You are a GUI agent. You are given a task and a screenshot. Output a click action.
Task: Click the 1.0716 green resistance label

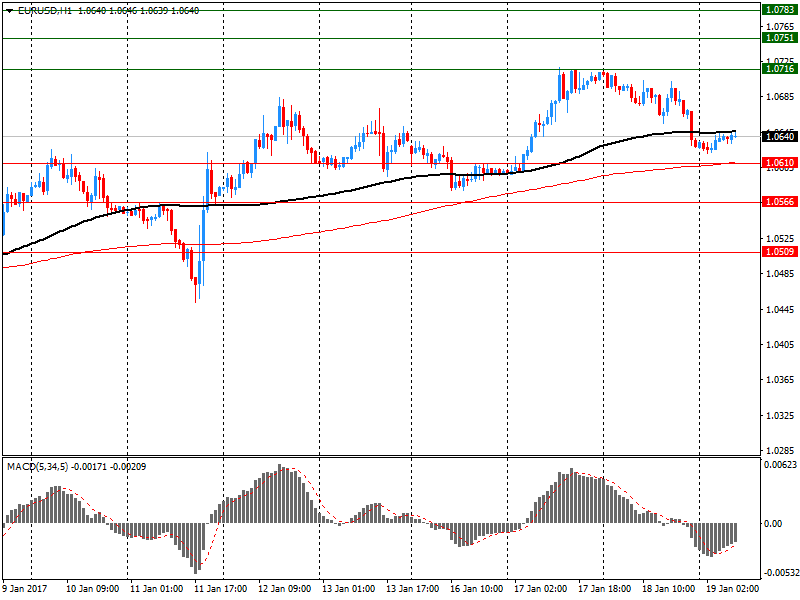780,69
